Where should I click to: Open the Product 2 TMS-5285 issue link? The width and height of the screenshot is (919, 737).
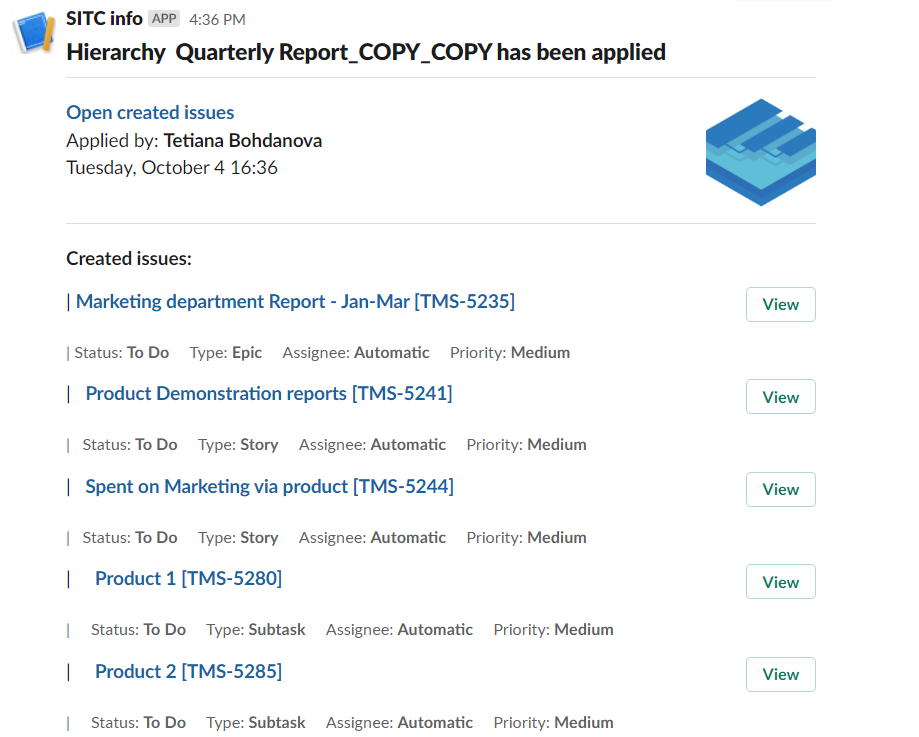(188, 672)
